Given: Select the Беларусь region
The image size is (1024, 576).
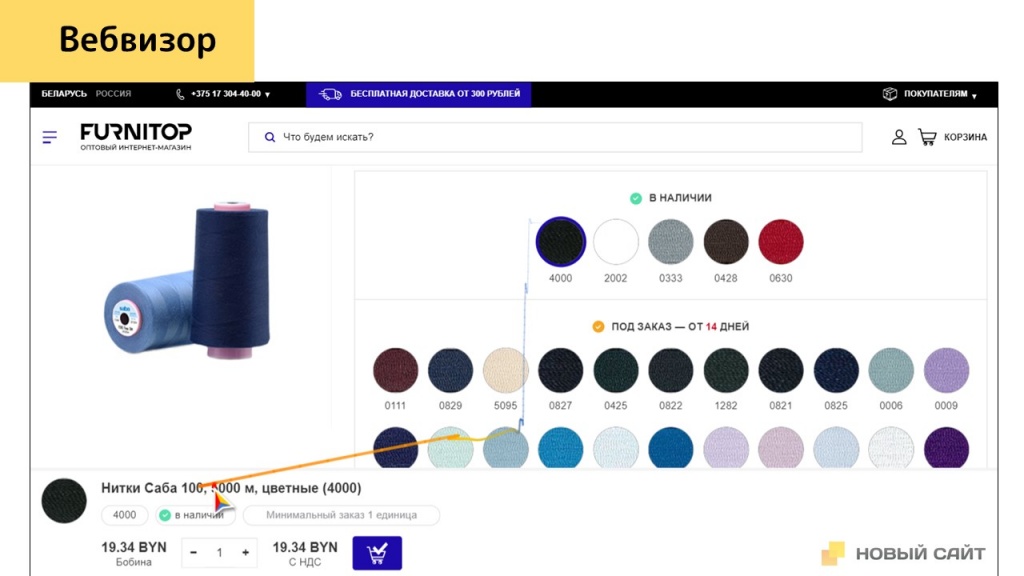Looking at the screenshot, I should coord(64,94).
